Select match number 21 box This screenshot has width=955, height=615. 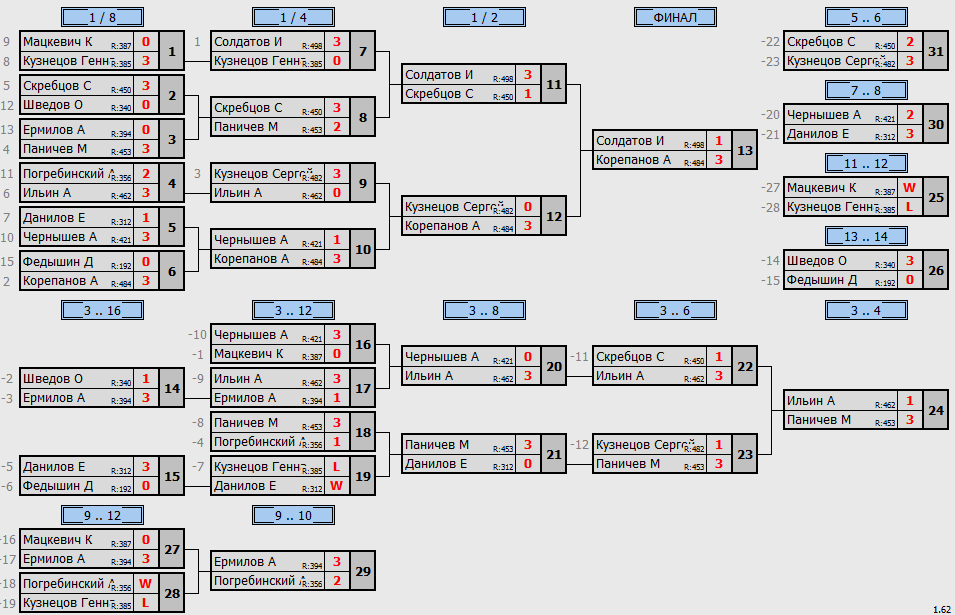(554, 454)
